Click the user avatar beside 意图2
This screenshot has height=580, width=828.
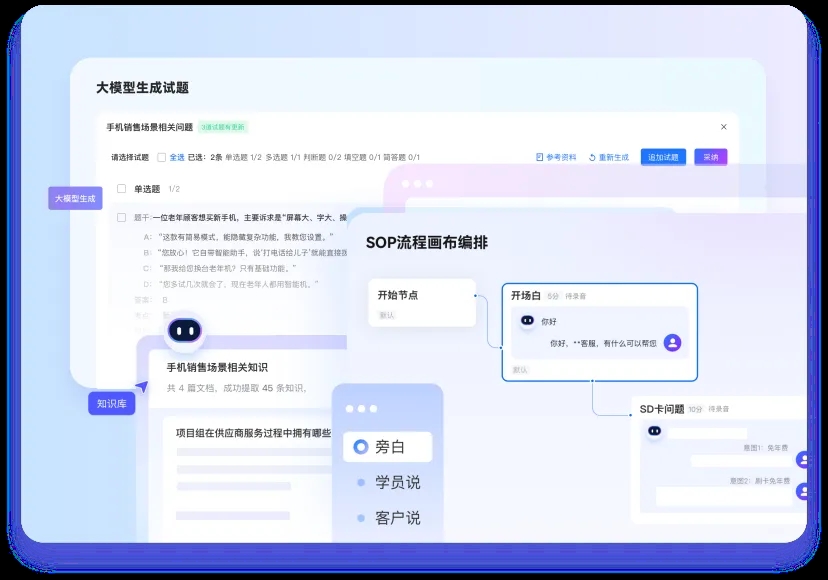pyautogui.click(x=802, y=491)
